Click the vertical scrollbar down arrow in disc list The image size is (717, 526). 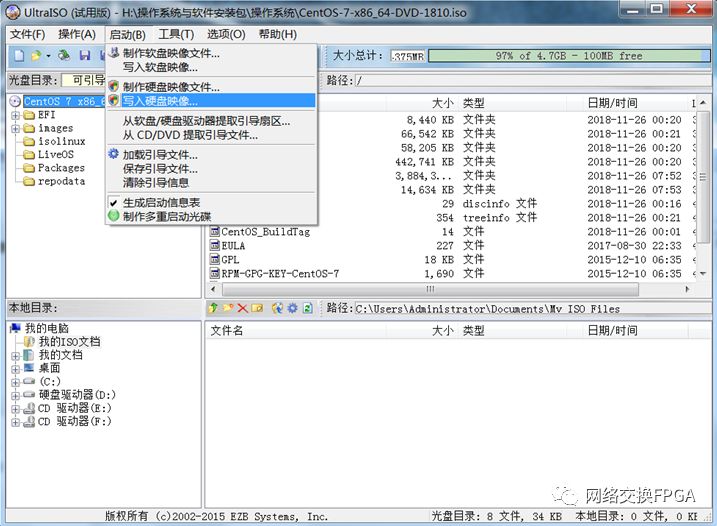(702, 274)
